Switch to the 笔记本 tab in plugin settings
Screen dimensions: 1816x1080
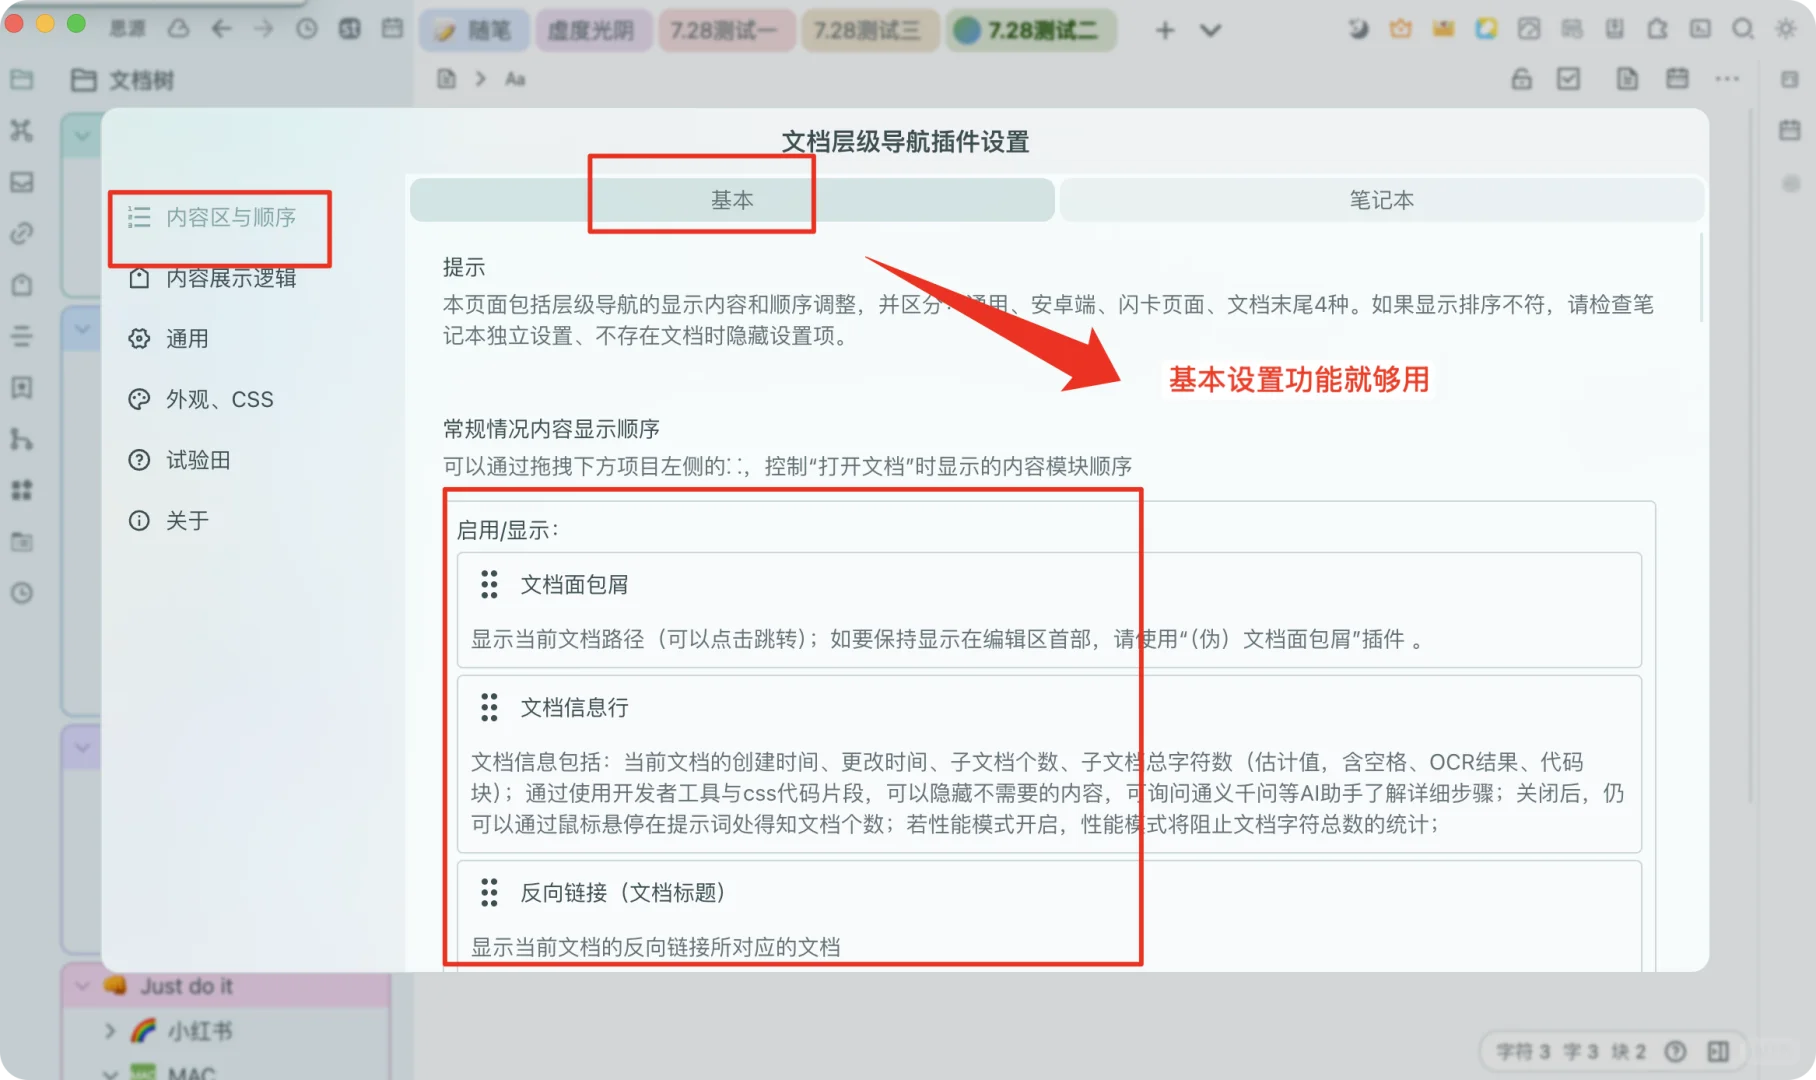pos(1381,200)
